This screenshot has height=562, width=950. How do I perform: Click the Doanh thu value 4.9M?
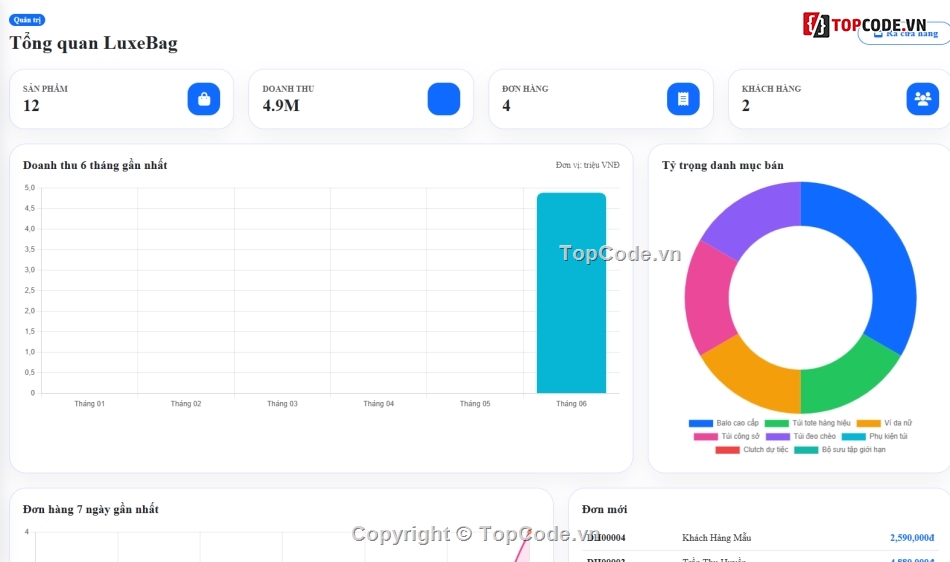[x=281, y=105]
